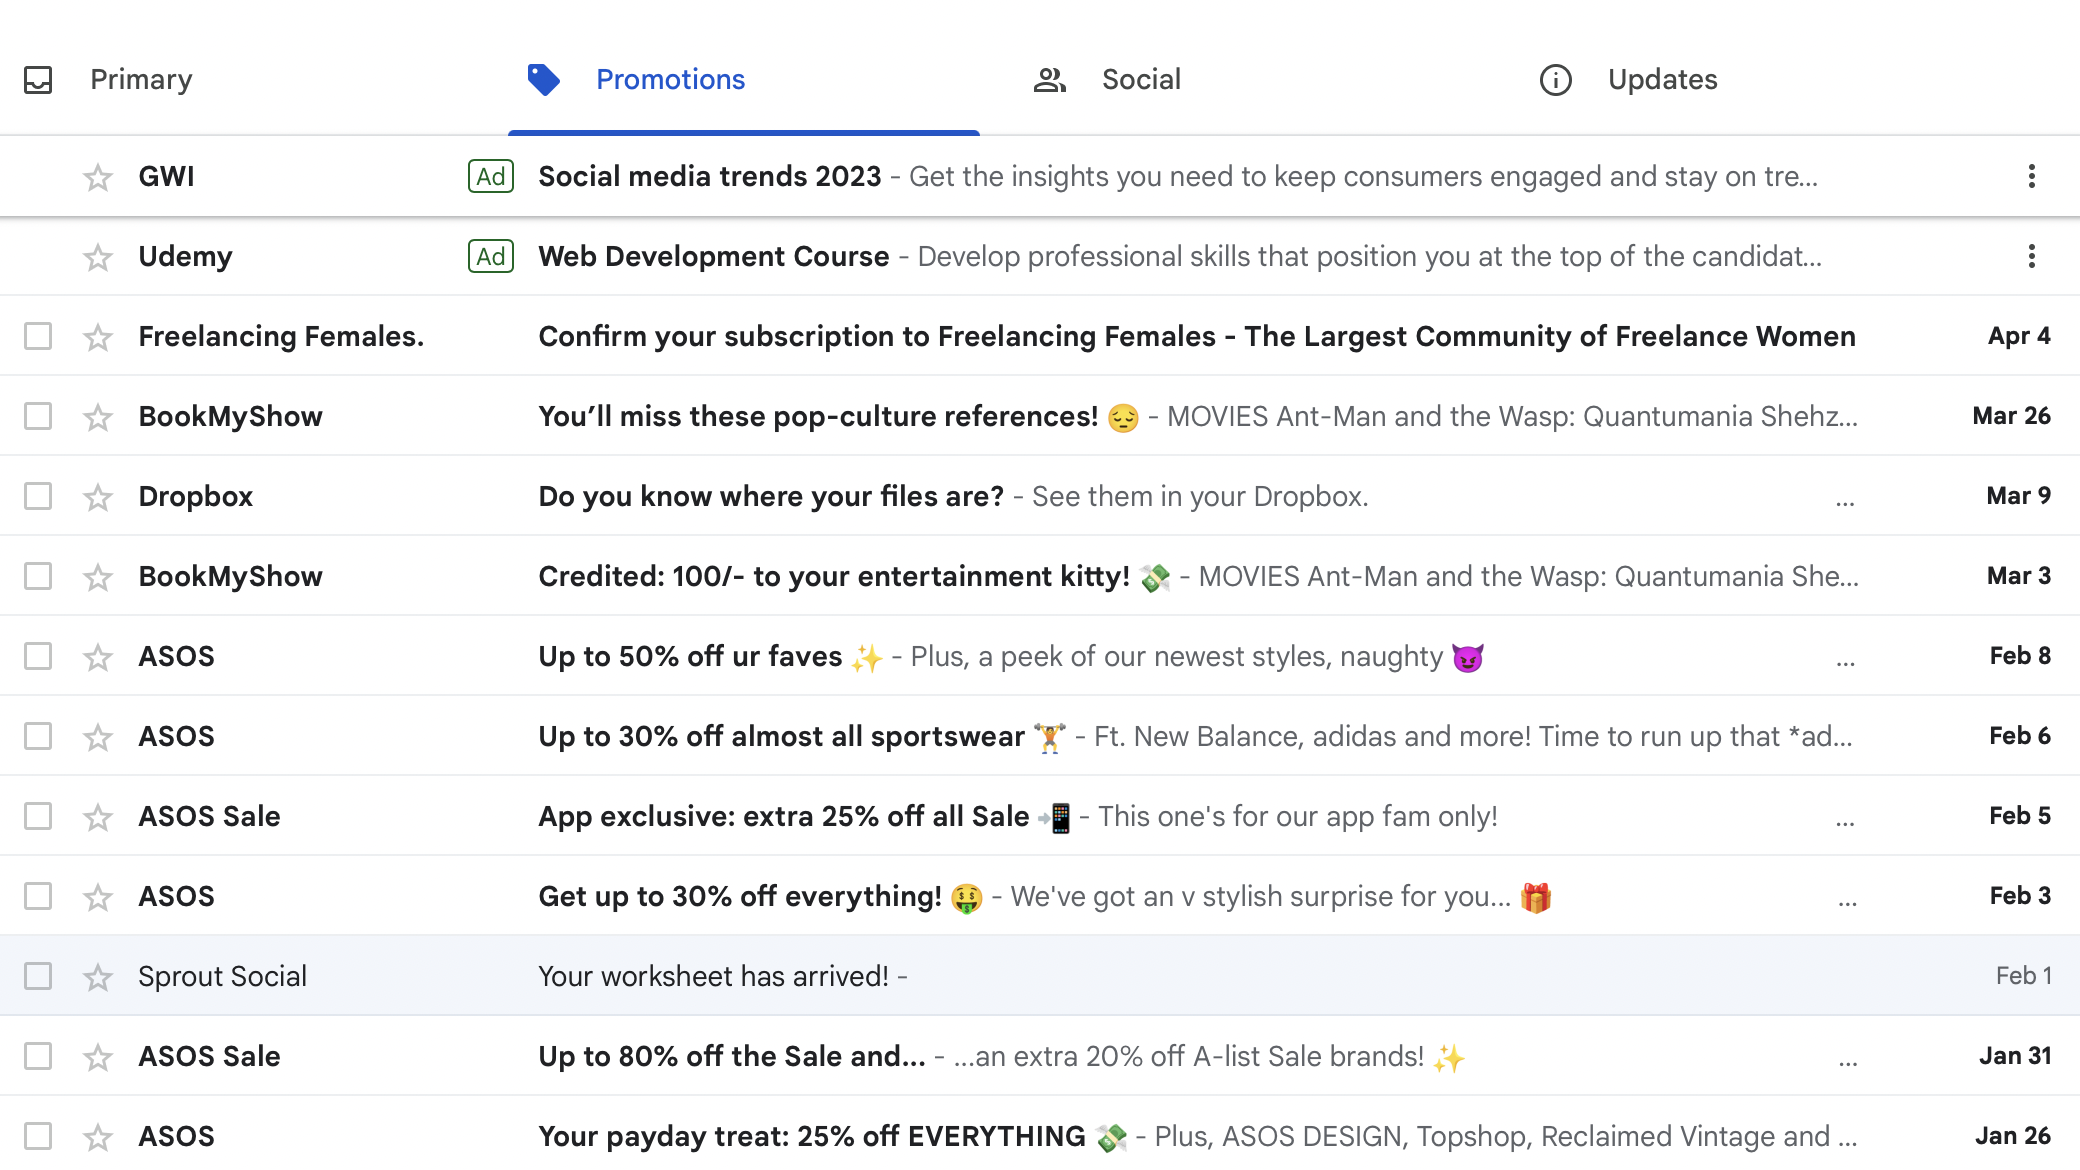
Task: Select the ASOS Feb 3 checkbox
Action: (x=38, y=896)
